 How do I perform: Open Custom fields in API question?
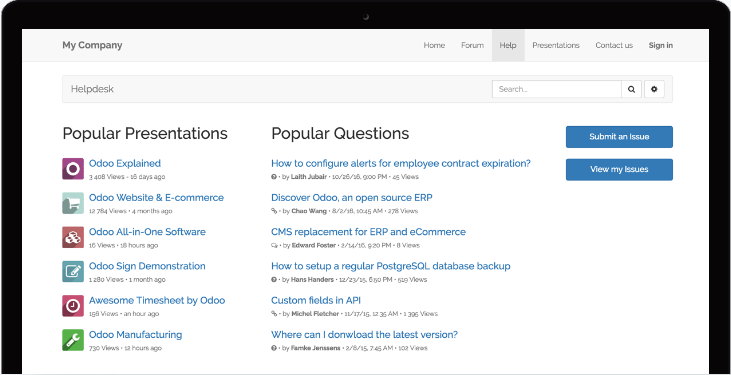(x=316, y=300)
